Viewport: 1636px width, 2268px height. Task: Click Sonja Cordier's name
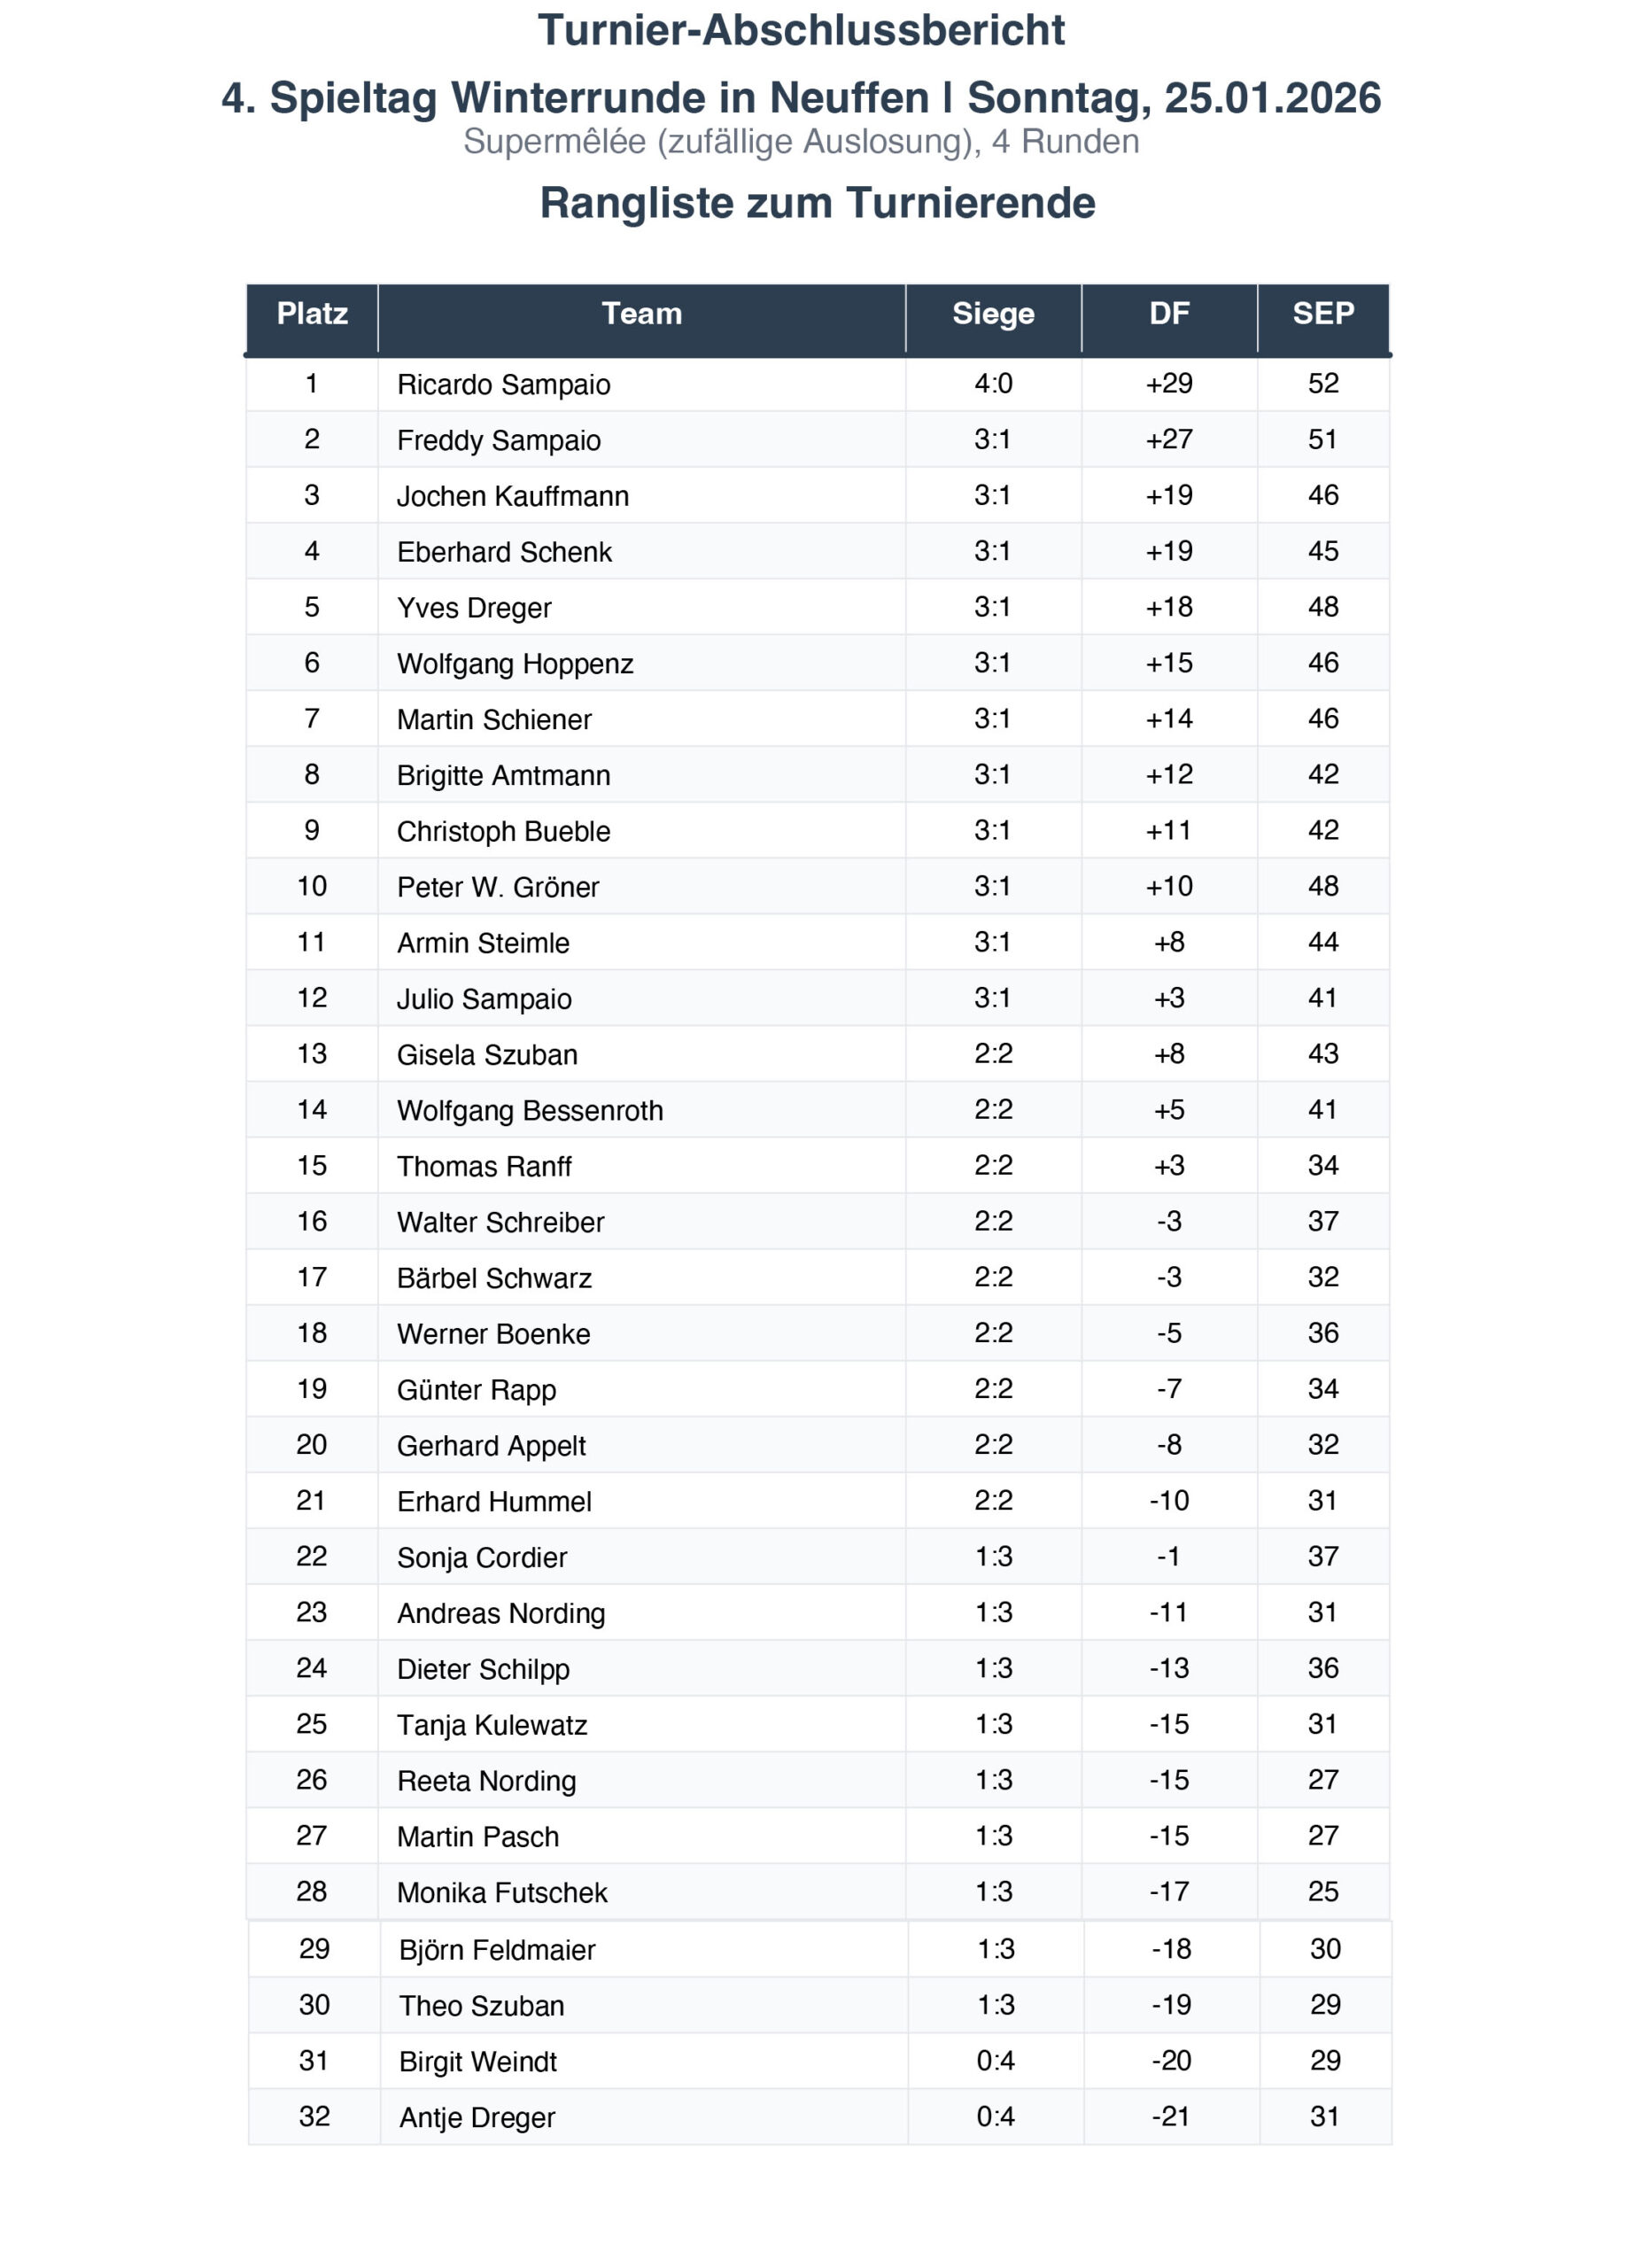click(x=481, y=1558)
